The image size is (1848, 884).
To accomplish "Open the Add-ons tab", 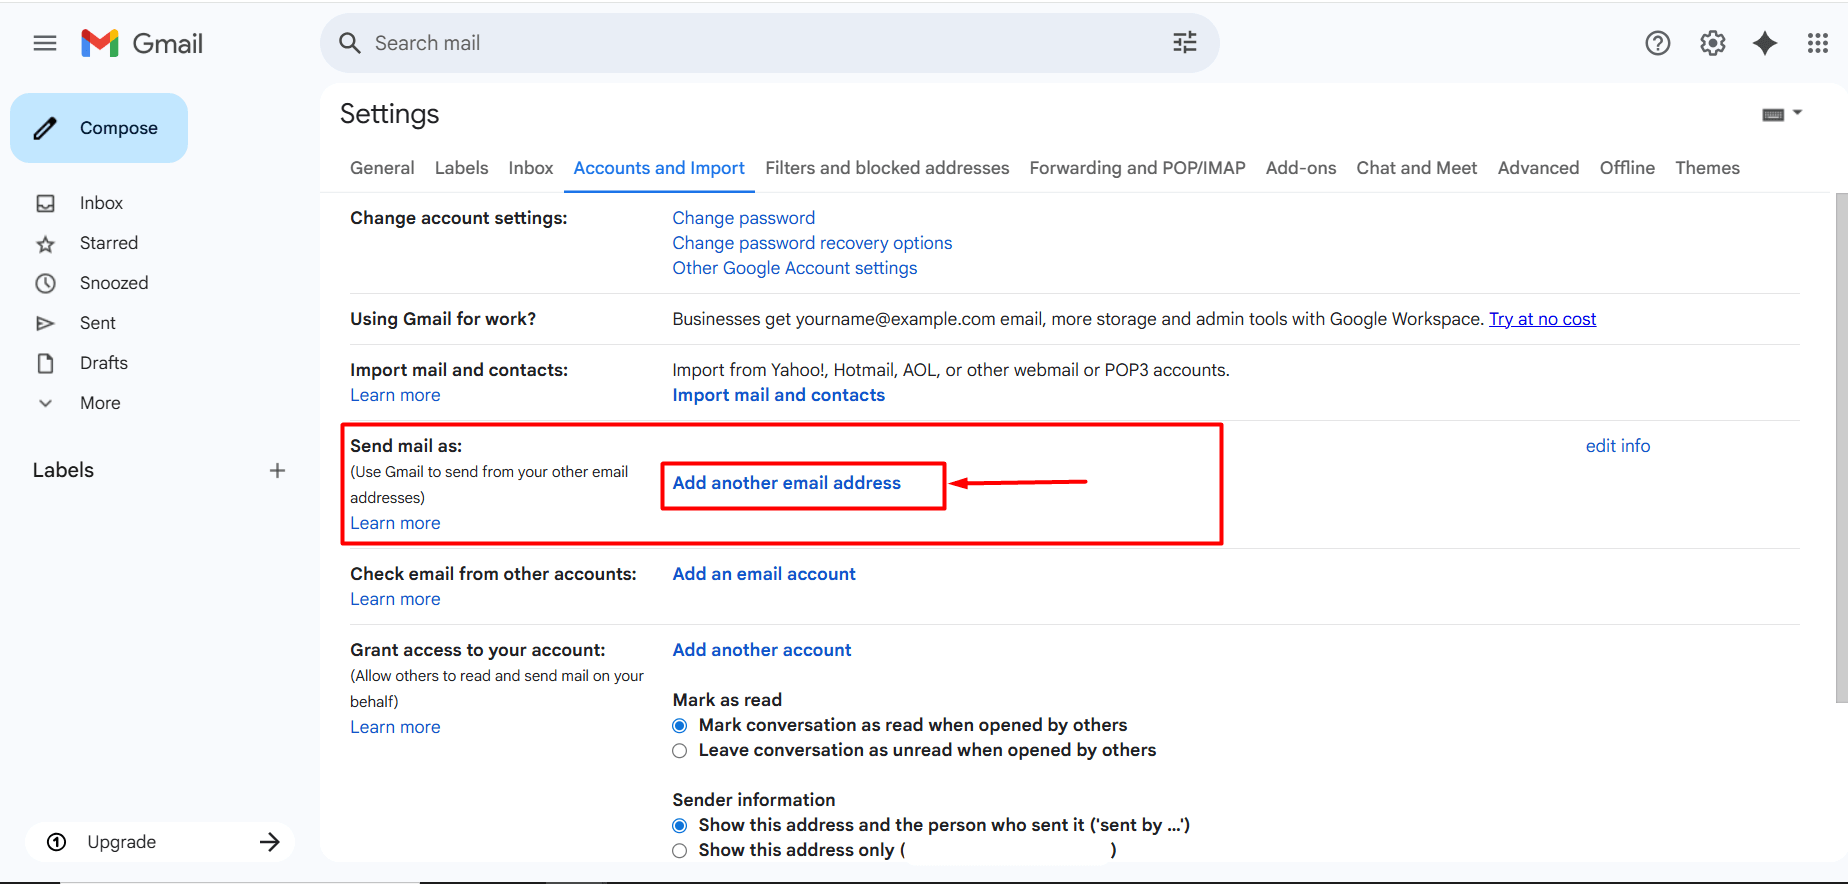I will pos(1301,168).
